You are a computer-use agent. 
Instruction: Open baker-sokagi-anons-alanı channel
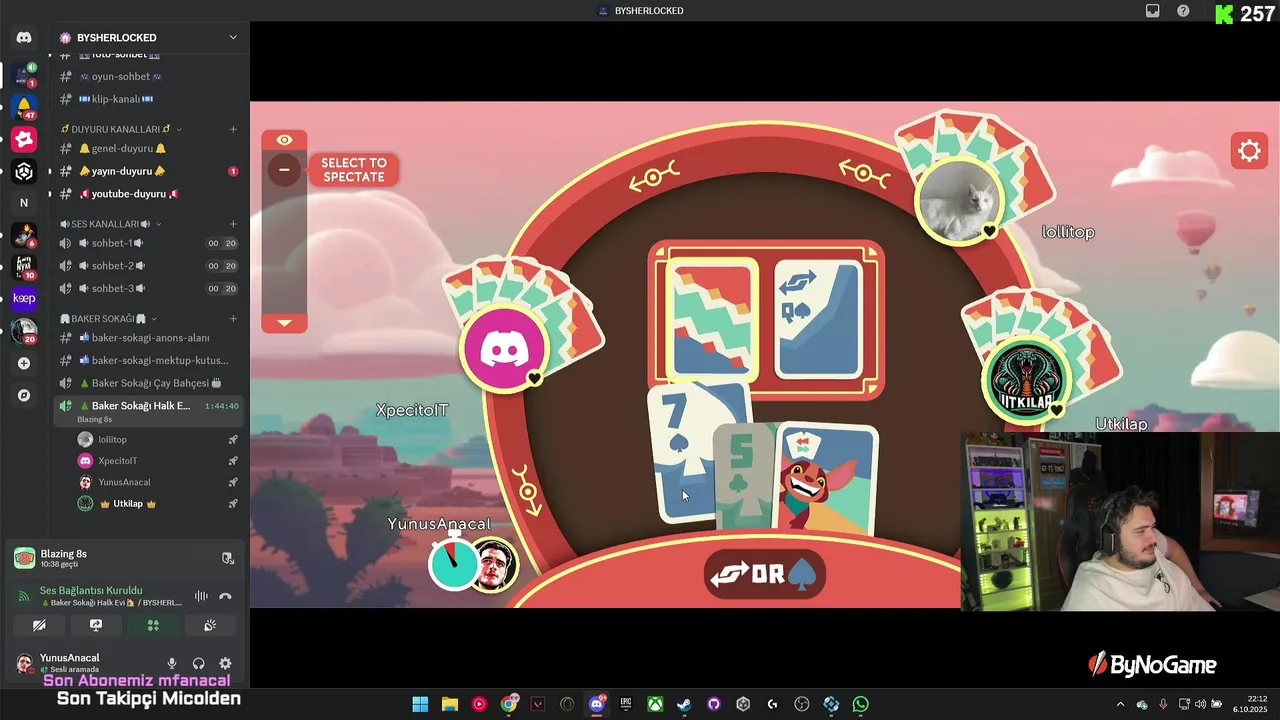pyautogui.click(x=148, y=338)
